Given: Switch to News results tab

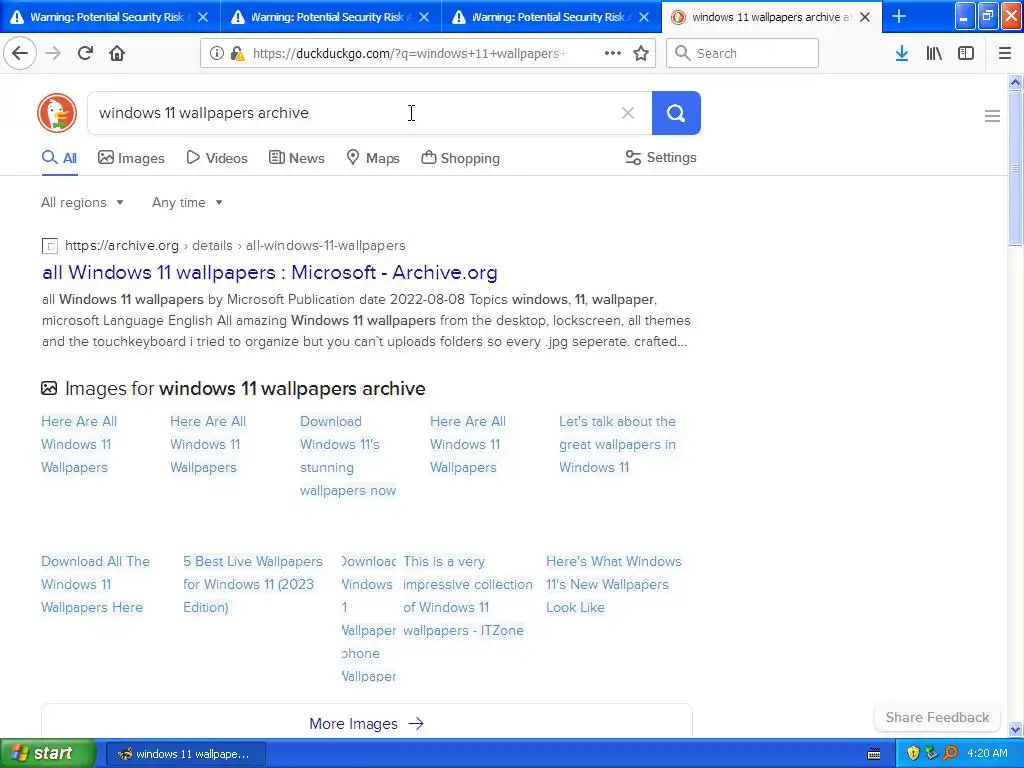Looking at the screenshot, I should pyautogui.click(x=296, y=158).
